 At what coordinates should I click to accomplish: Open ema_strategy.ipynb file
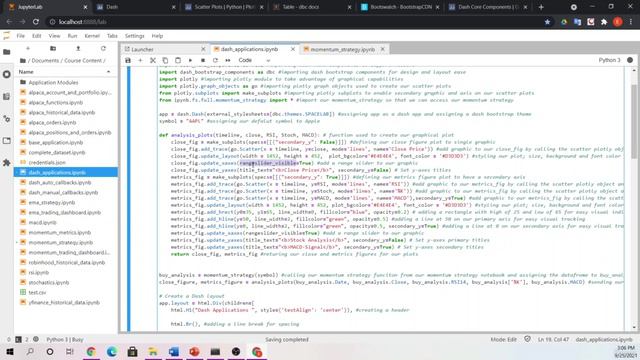click(x=52, y=202)
